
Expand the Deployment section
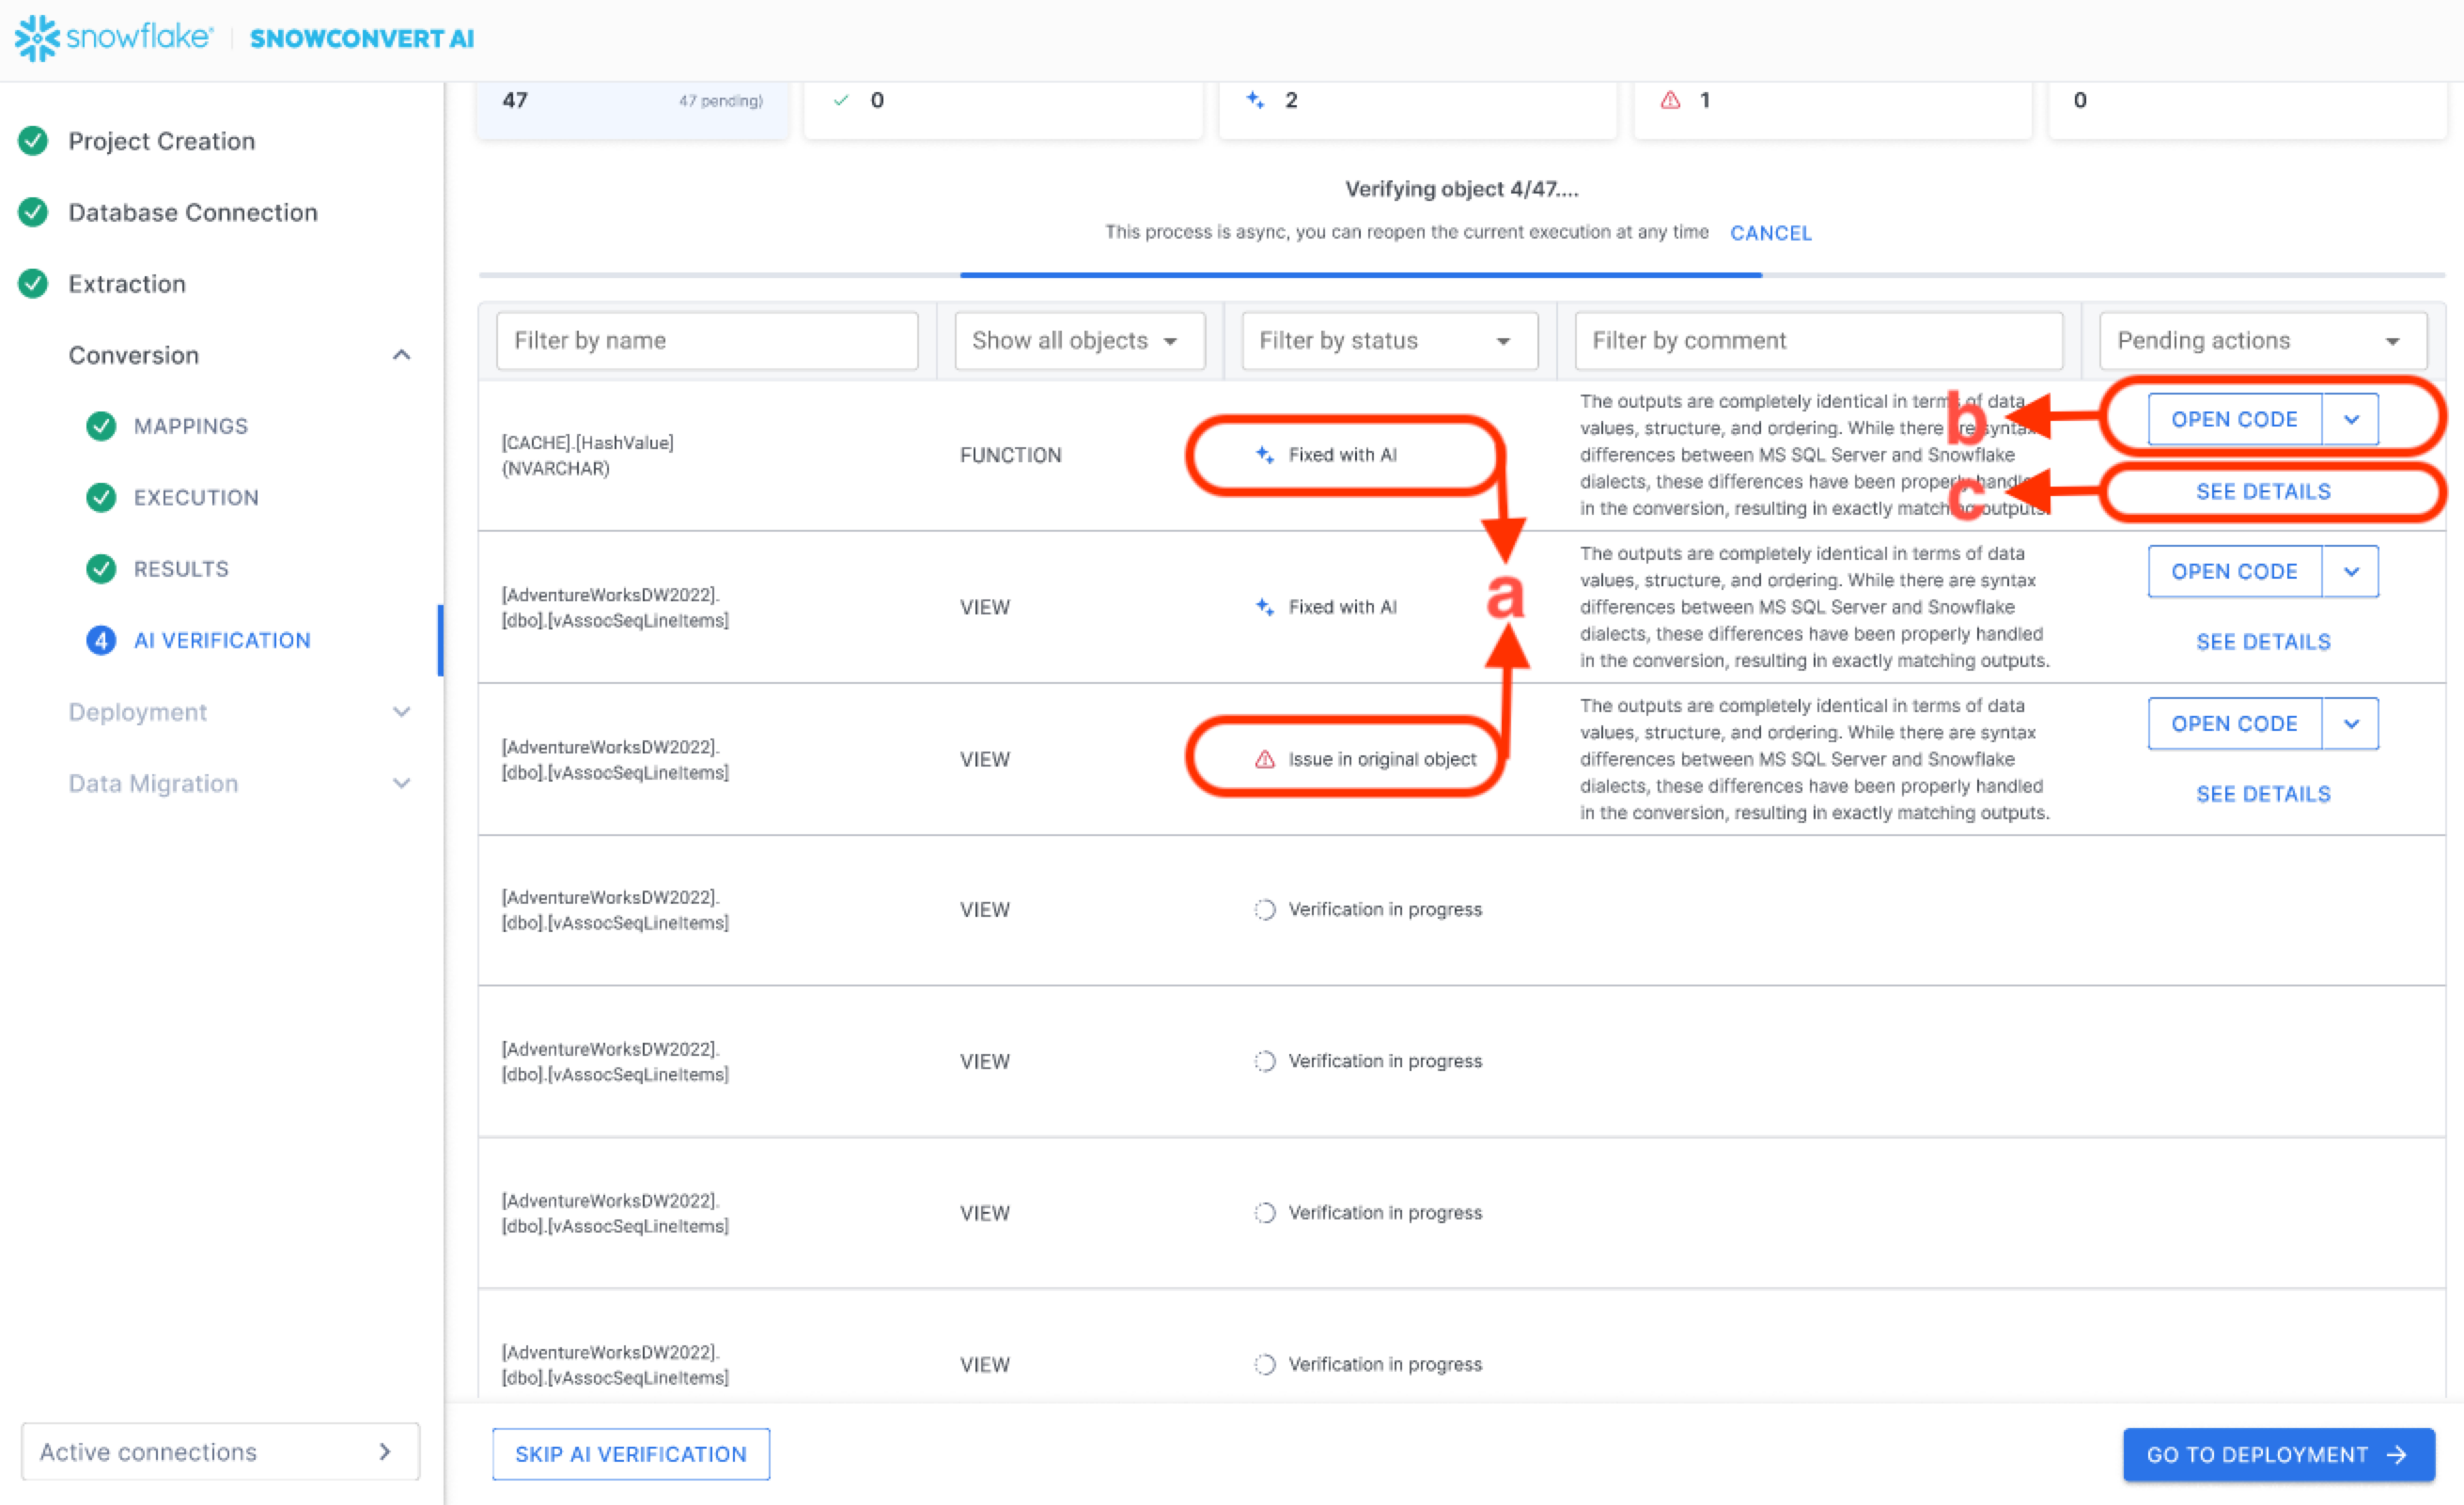coord(402,712)
